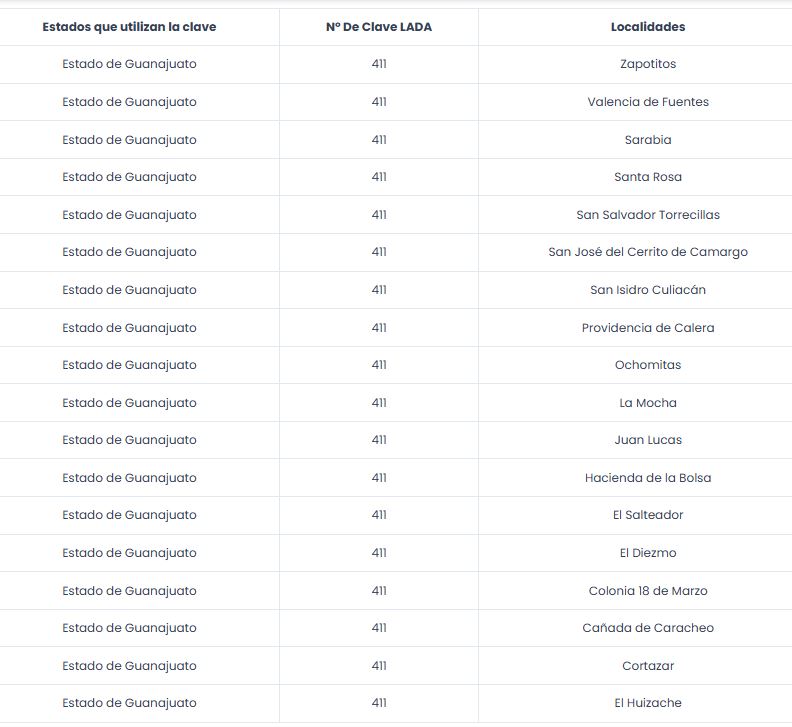Click the 411 code in El Diezmo row
This screenshot has width=792, height=727.
[378, 553]
